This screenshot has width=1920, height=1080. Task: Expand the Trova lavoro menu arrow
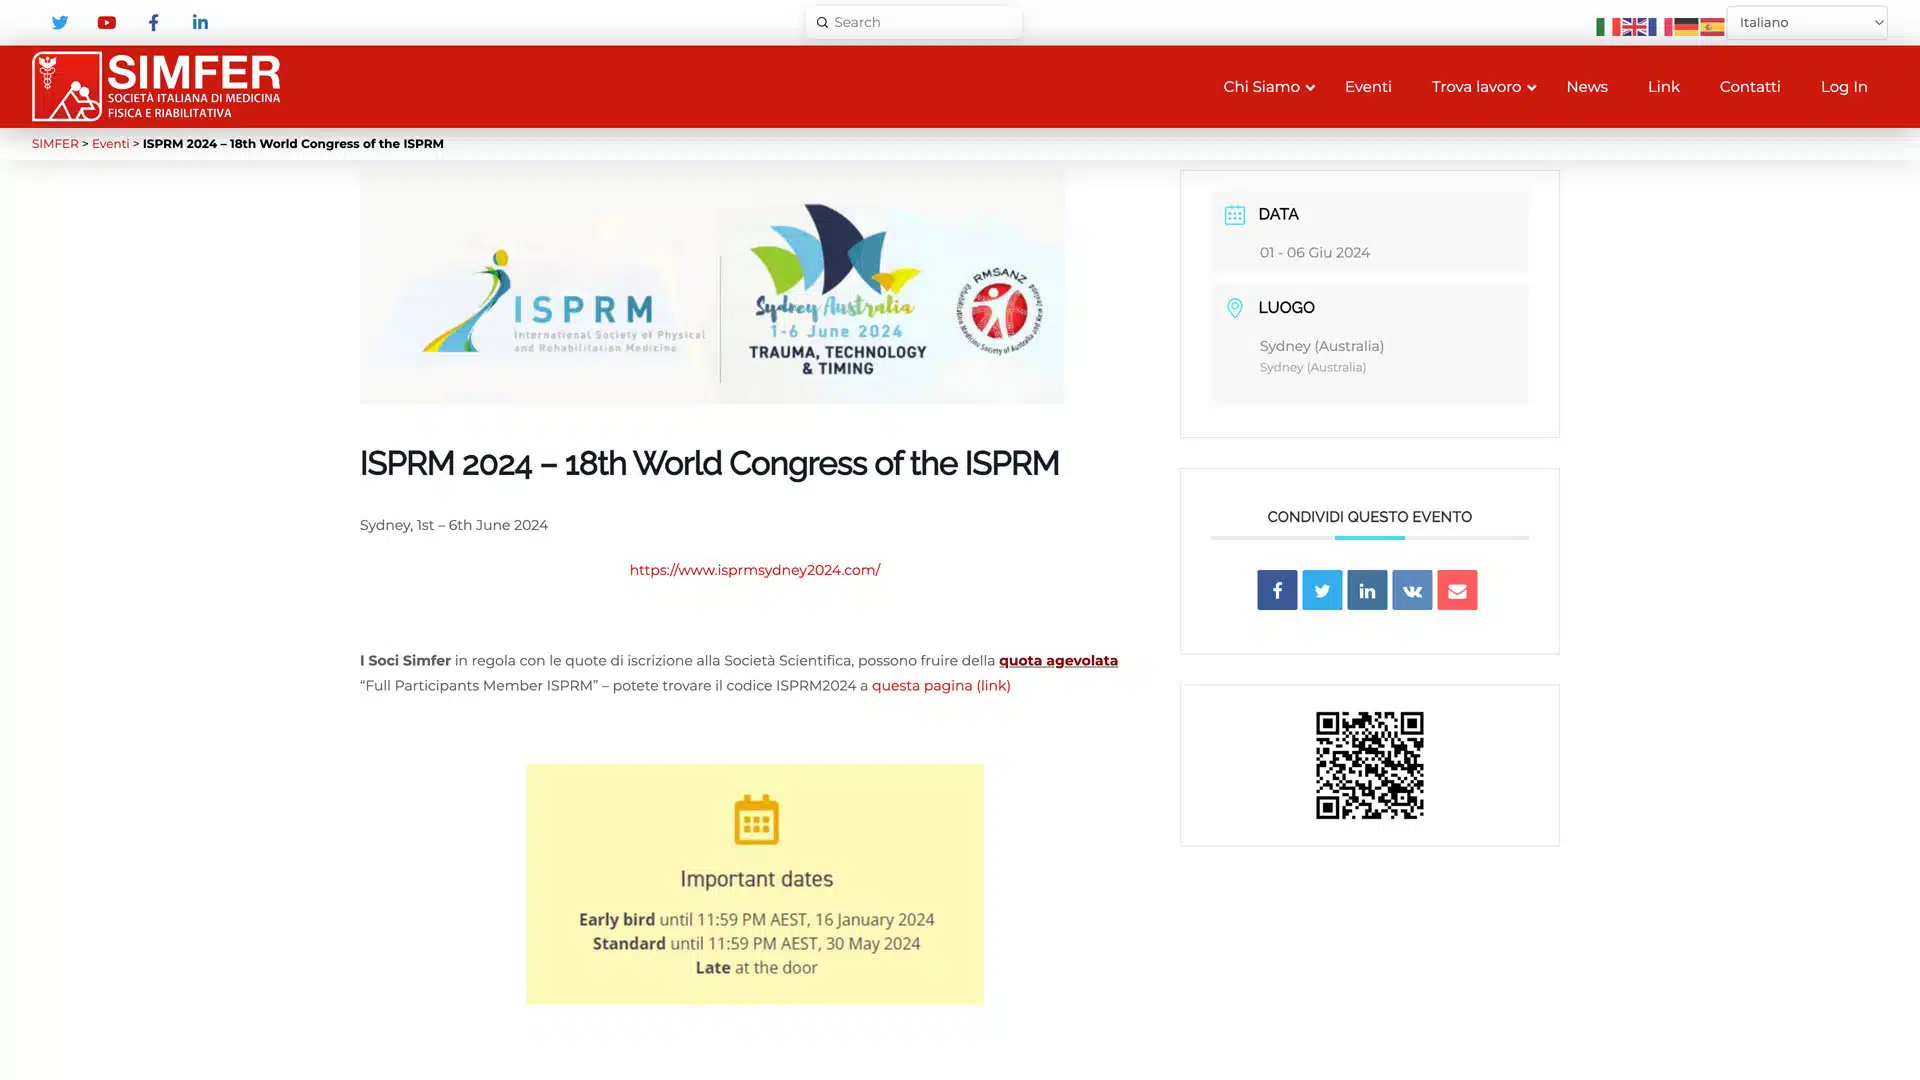[x=1531, y=88]
